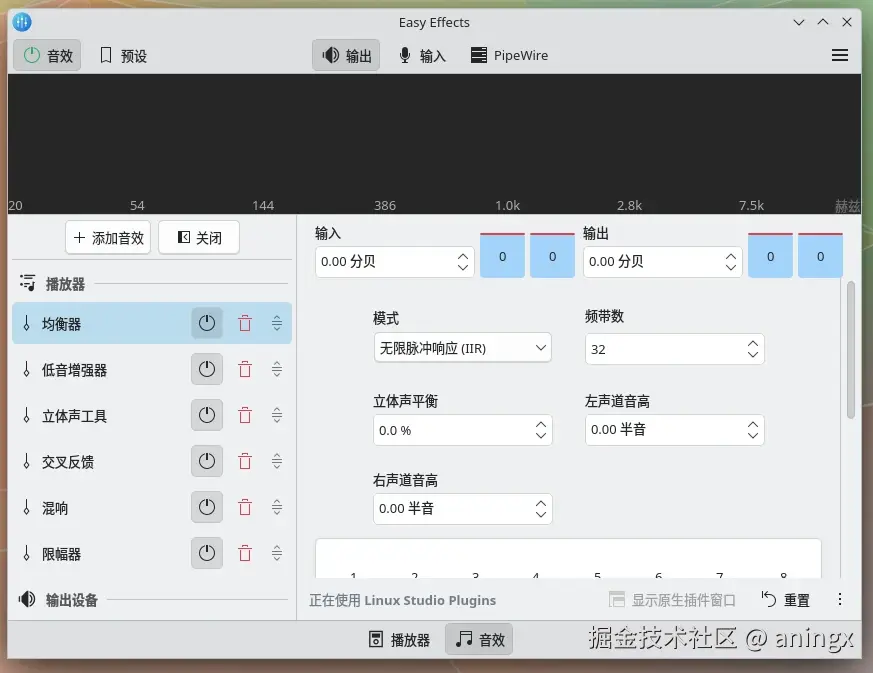Open the PipeWire tab
873x673 pixels.
[509, 55]
